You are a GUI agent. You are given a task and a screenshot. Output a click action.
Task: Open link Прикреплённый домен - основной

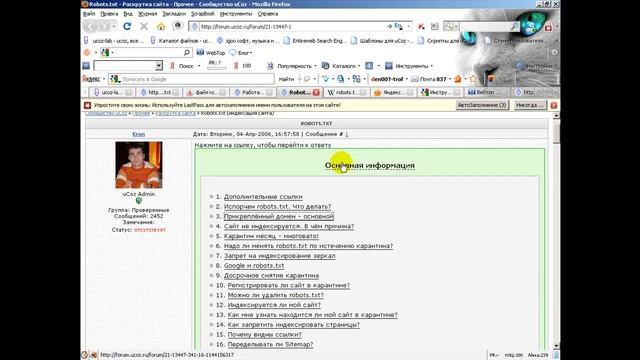click(279, 216)
